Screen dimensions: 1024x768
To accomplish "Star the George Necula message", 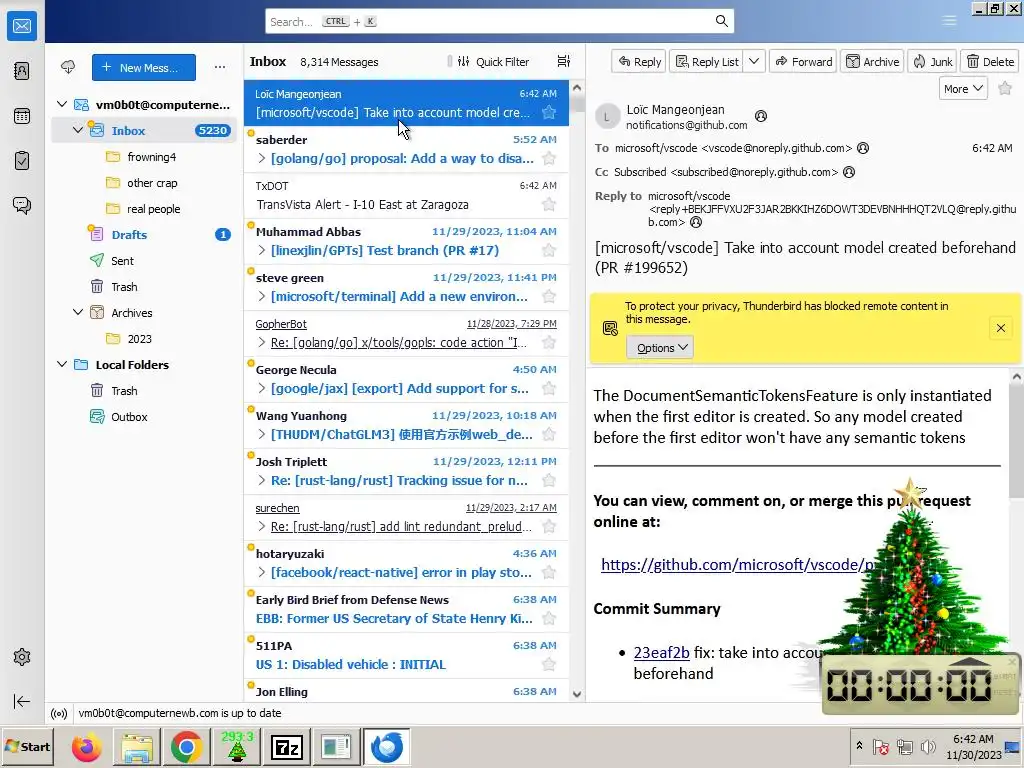I will (549, 389).
